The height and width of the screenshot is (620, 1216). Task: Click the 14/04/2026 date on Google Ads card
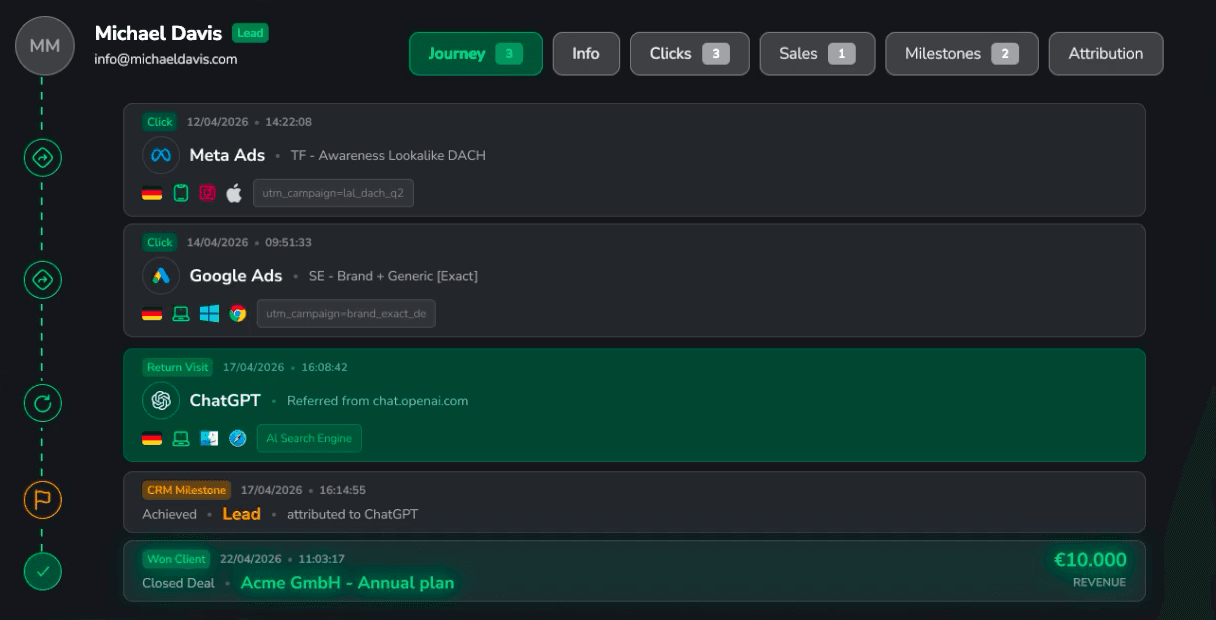tap(217, 242)
